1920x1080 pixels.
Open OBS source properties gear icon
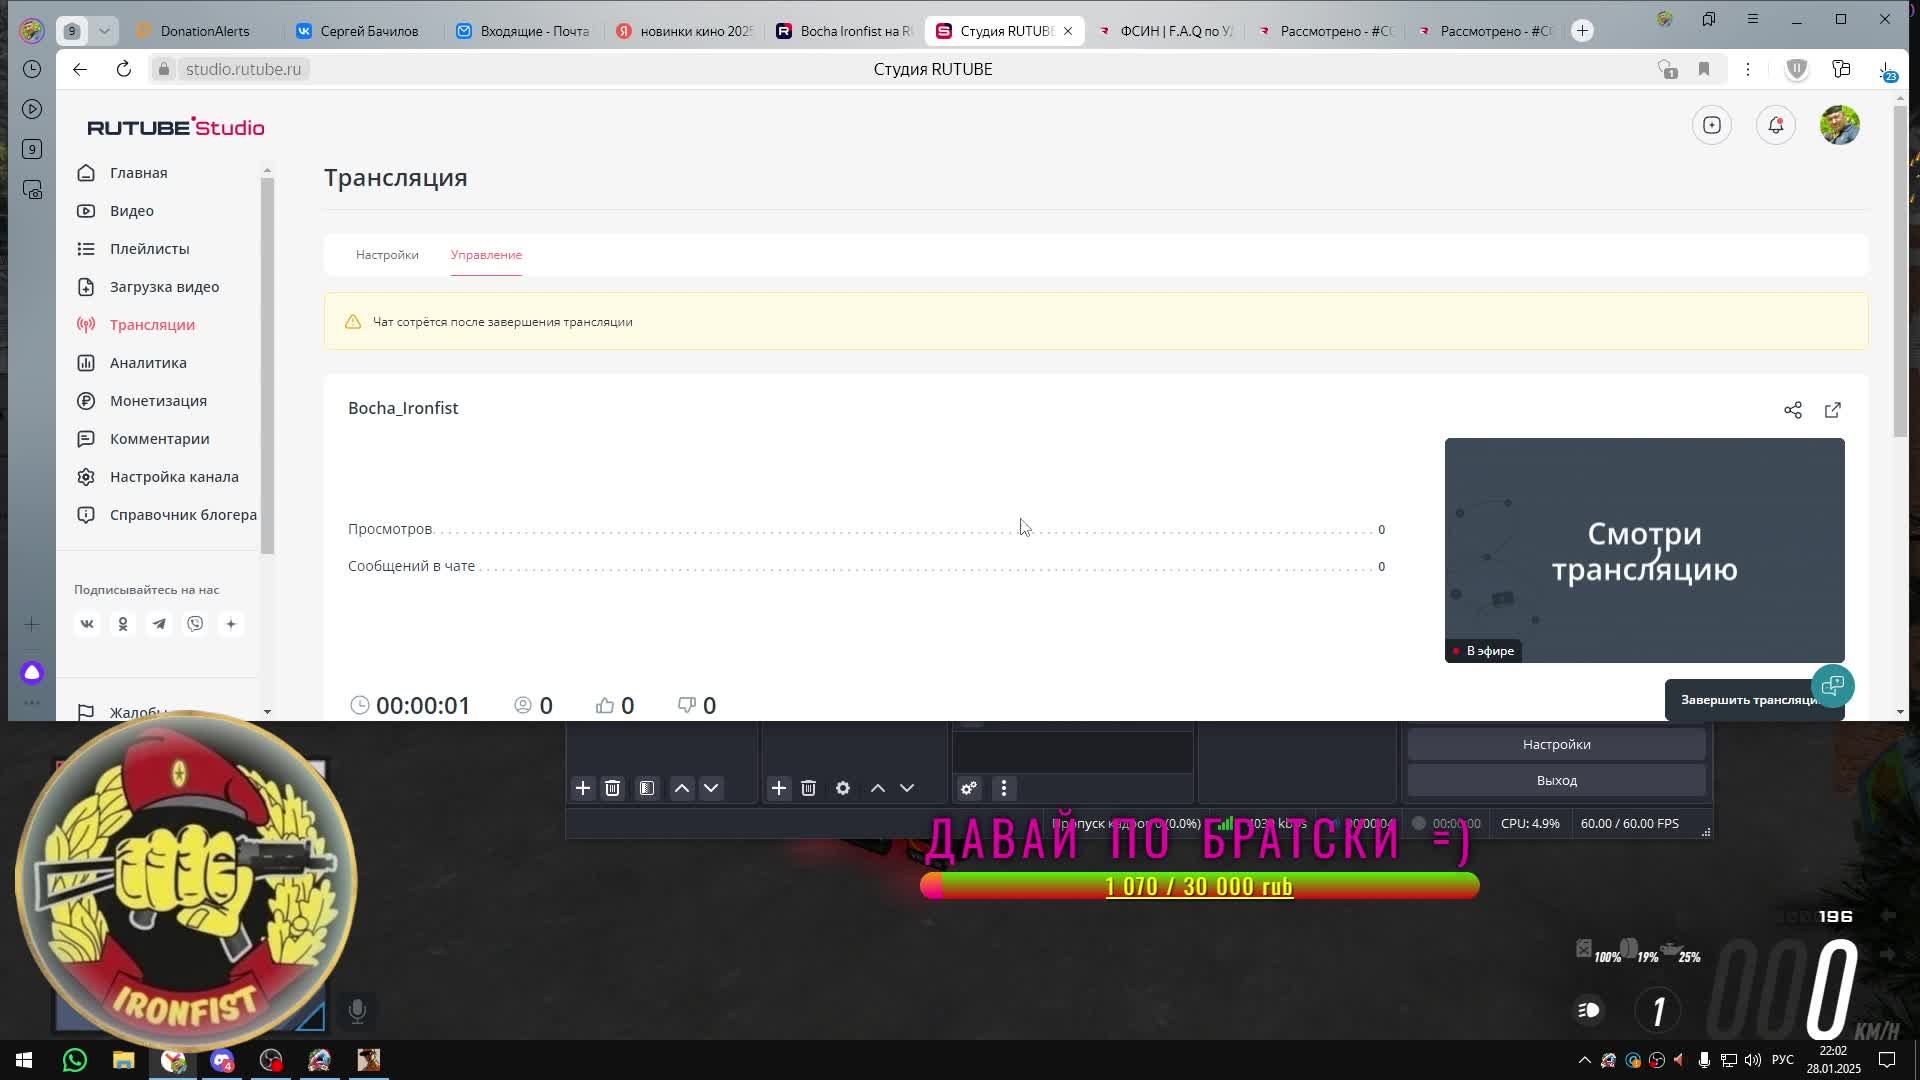(842, 788)
